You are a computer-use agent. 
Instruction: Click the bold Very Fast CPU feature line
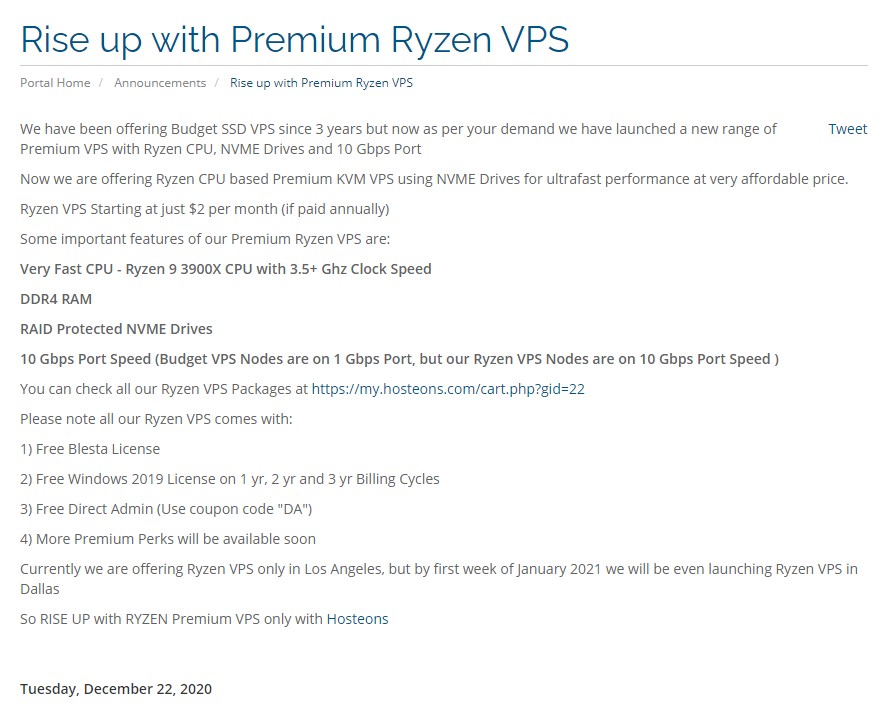[226, 268]
